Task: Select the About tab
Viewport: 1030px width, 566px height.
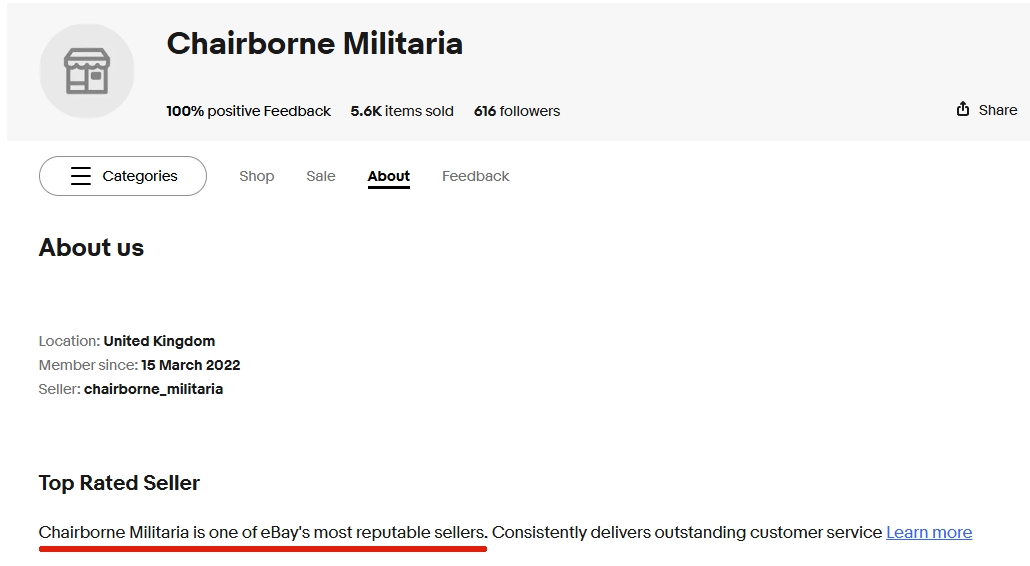Action: [x=388, y=176]
